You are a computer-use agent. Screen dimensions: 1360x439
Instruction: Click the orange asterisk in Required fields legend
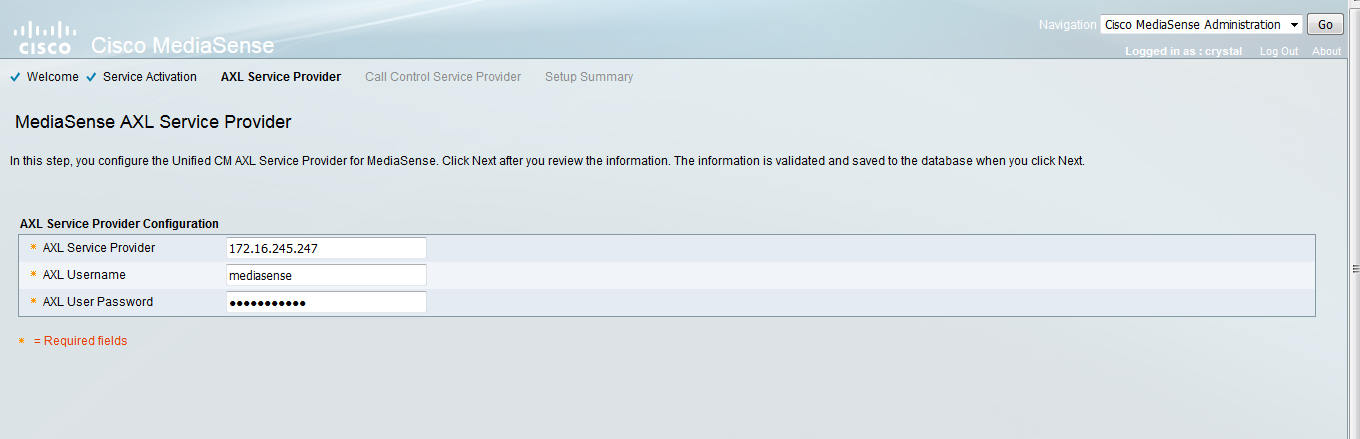pyautogui.click(x=22, y=342)
